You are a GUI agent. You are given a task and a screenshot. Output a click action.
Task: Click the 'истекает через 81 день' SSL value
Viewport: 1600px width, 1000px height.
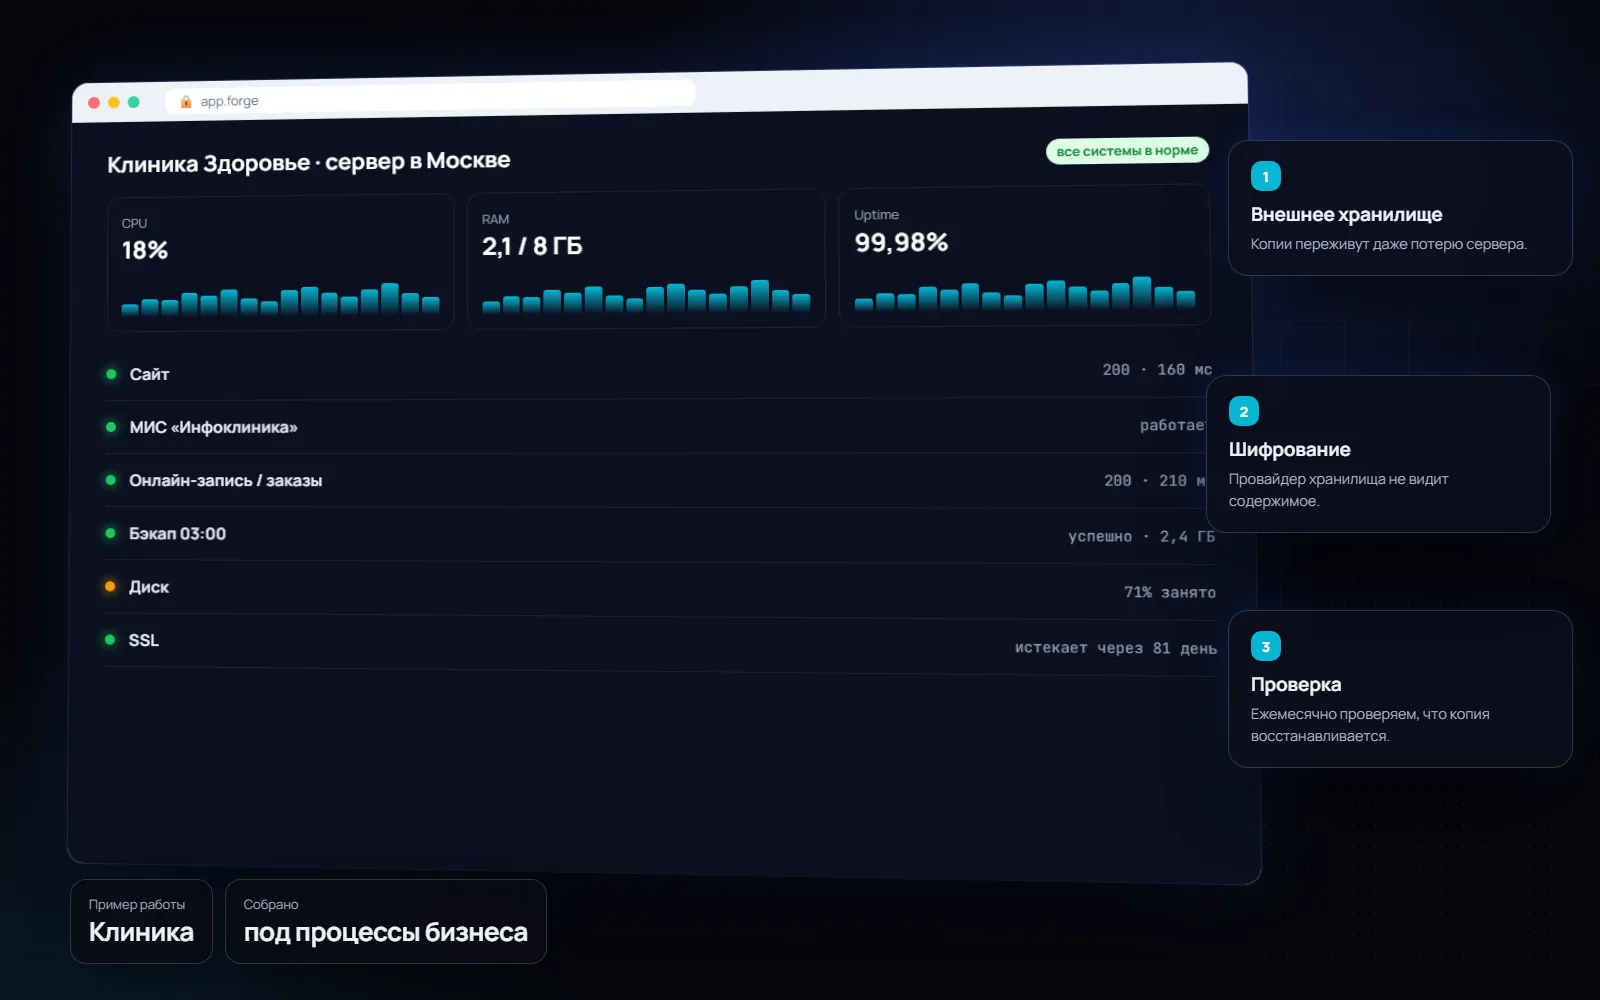[x=1116, y=648]
